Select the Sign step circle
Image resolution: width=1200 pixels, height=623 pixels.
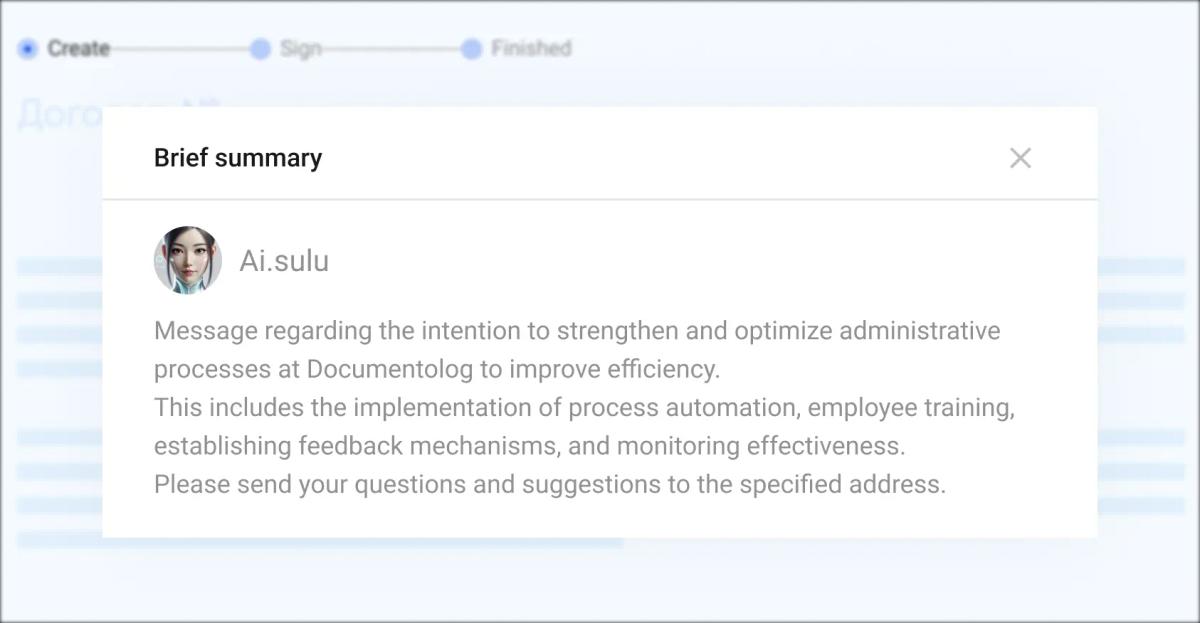click(260, 49)
